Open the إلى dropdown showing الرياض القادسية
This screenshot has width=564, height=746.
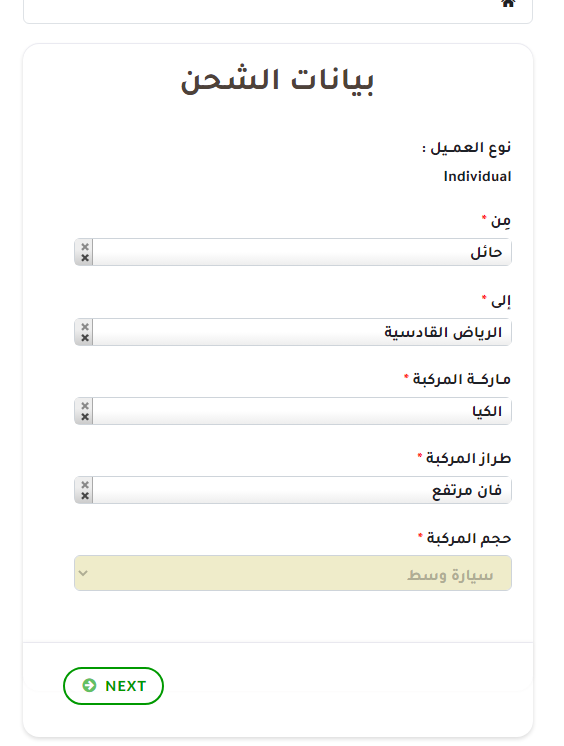pos(293,332)
